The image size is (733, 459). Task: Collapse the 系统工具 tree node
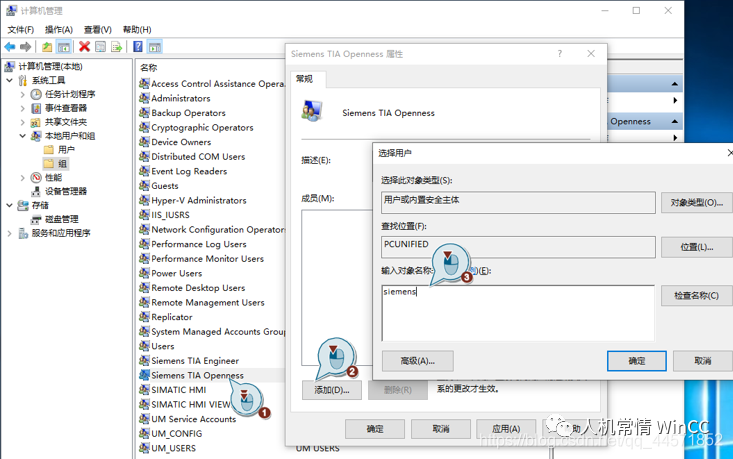pos(9,80)
